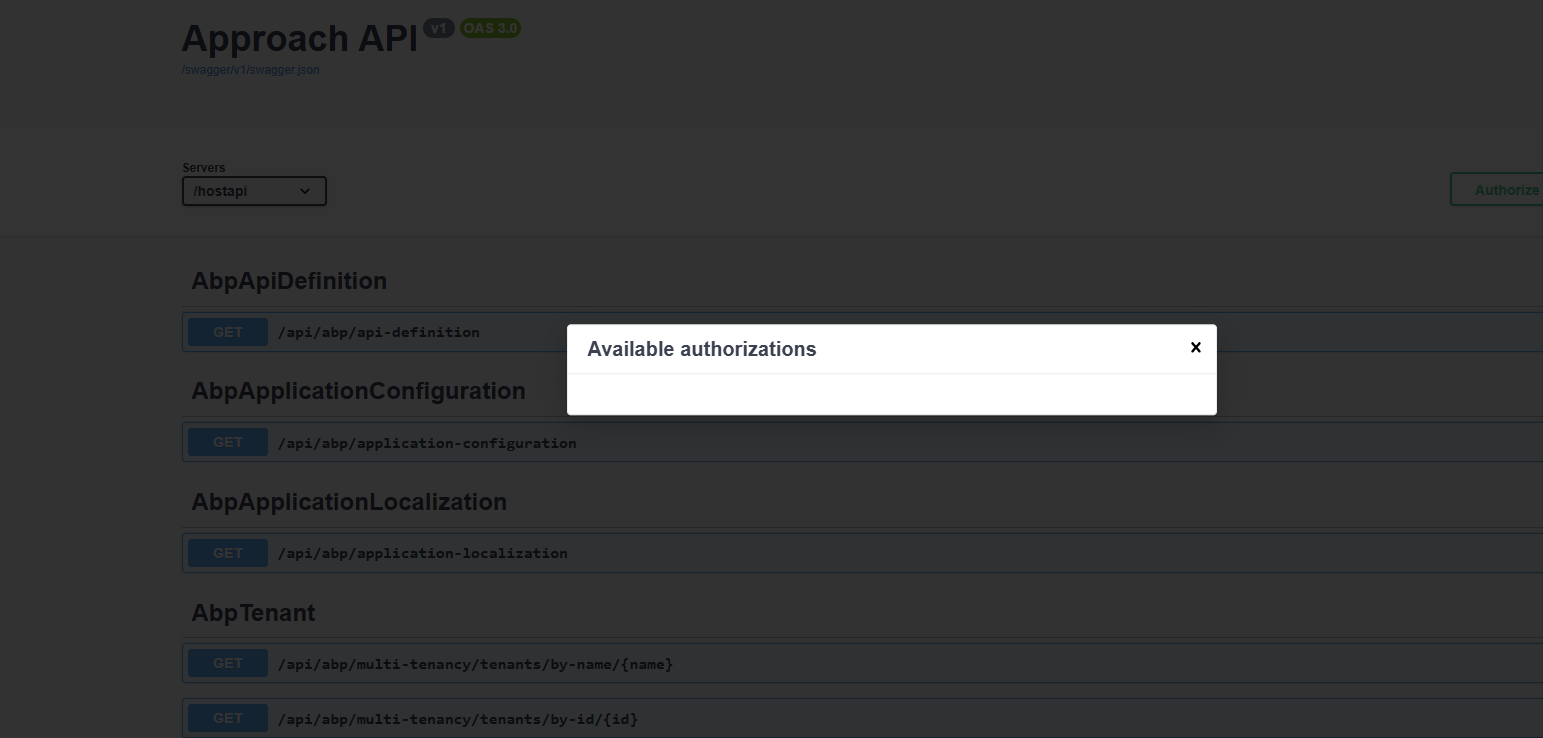
Task: Collapse the AbpApplicationLocalization section heading
Action: tap(349, 502)
